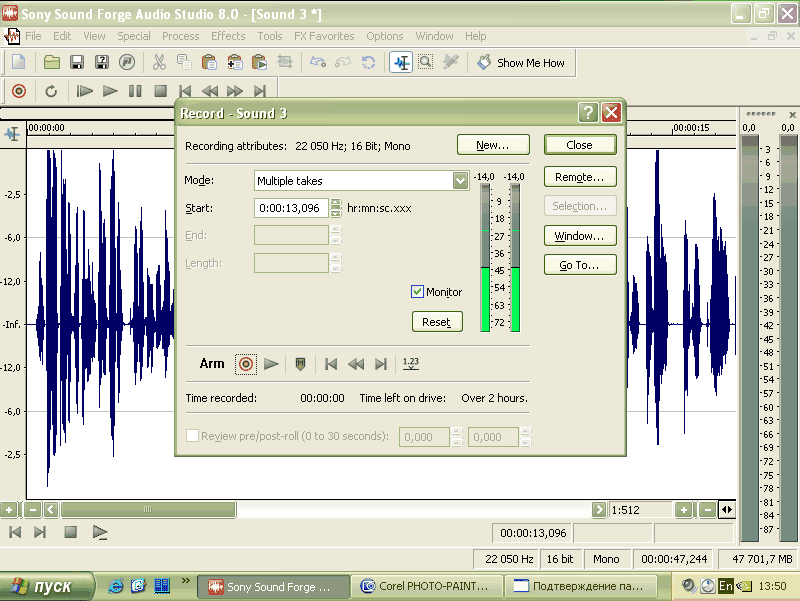Image resolution: width=800 pixels, height=601 pixels.
Task: Select the Magnify tool in the toolbar
Action: point(426,63)
